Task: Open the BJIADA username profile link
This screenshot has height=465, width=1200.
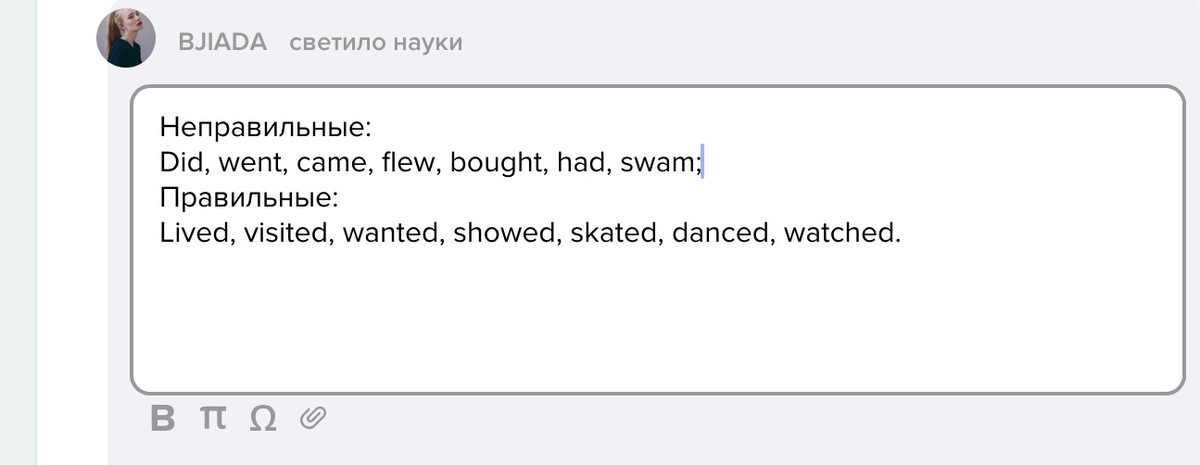Action: [x=222, y=42]
